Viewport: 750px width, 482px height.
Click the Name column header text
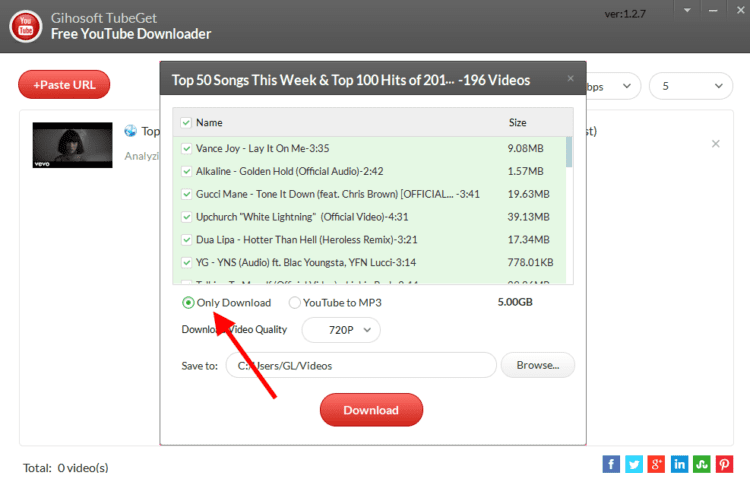209,123
